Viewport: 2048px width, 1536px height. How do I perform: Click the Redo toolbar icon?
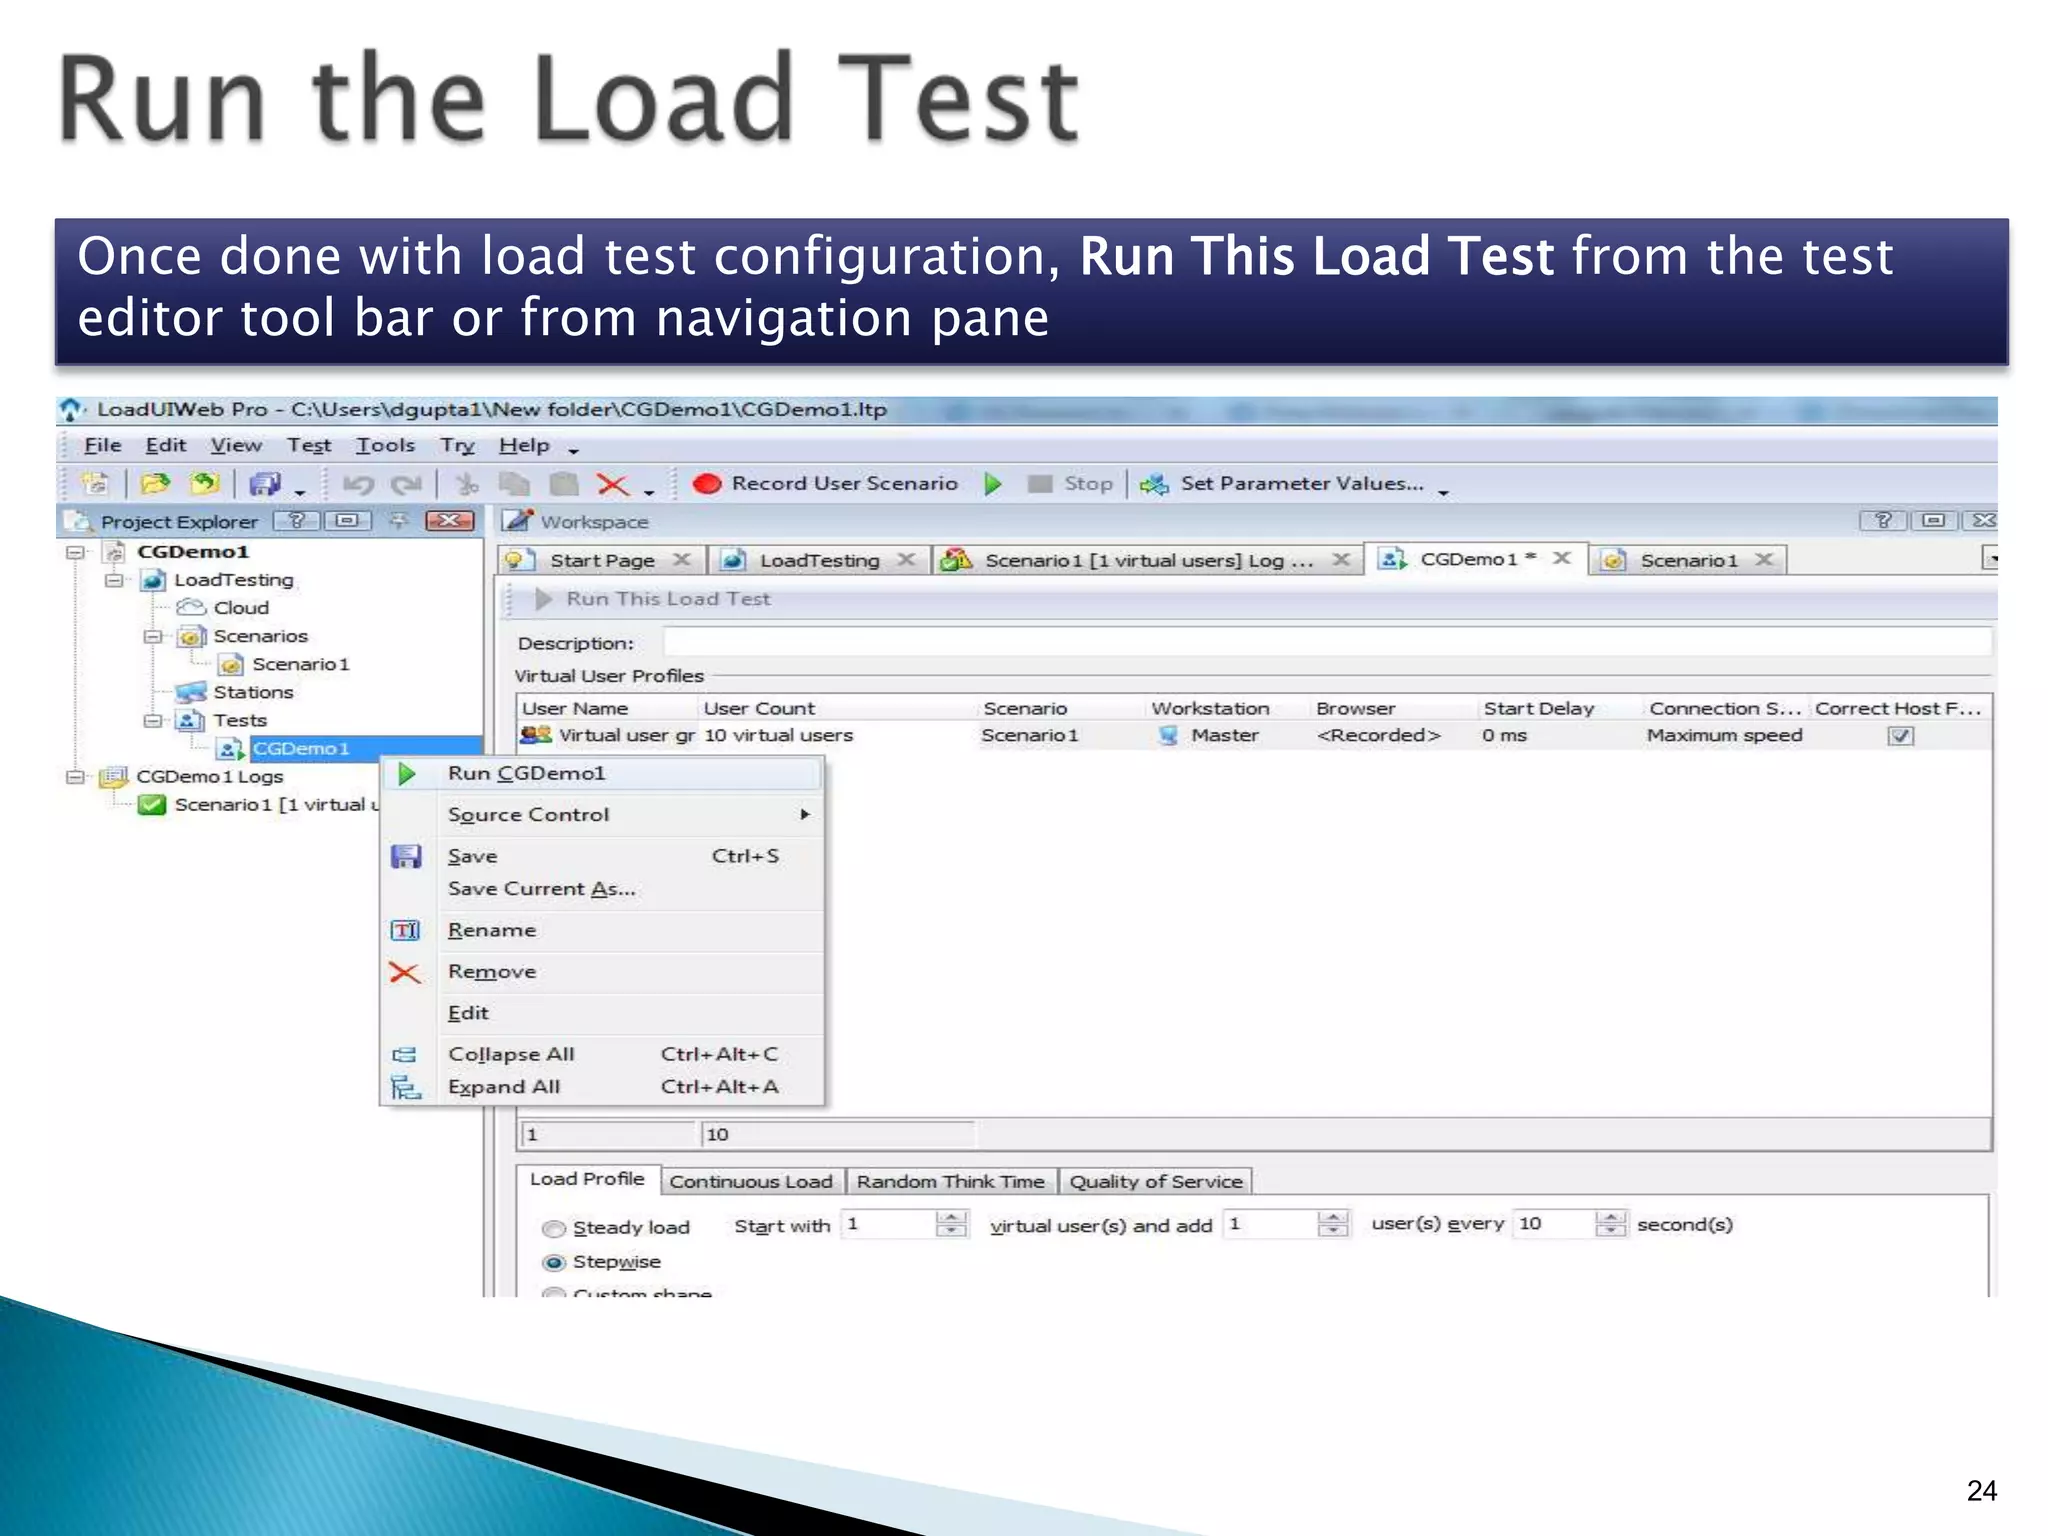point(406,485)
